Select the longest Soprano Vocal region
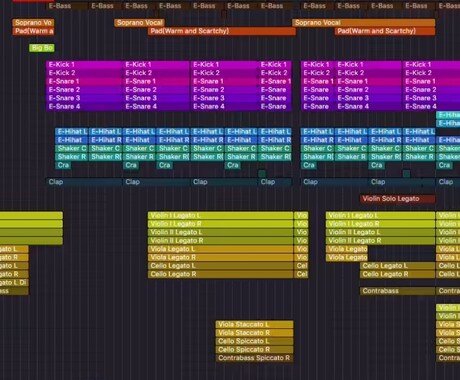The height and width of the screenshot is (380, 460). click(364, 23)
